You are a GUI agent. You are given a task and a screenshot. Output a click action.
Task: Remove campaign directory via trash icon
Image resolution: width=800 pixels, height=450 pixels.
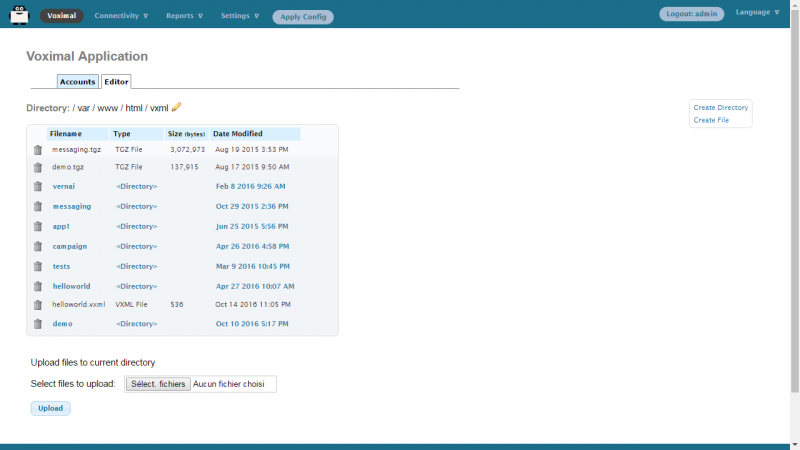pos(38,246)
